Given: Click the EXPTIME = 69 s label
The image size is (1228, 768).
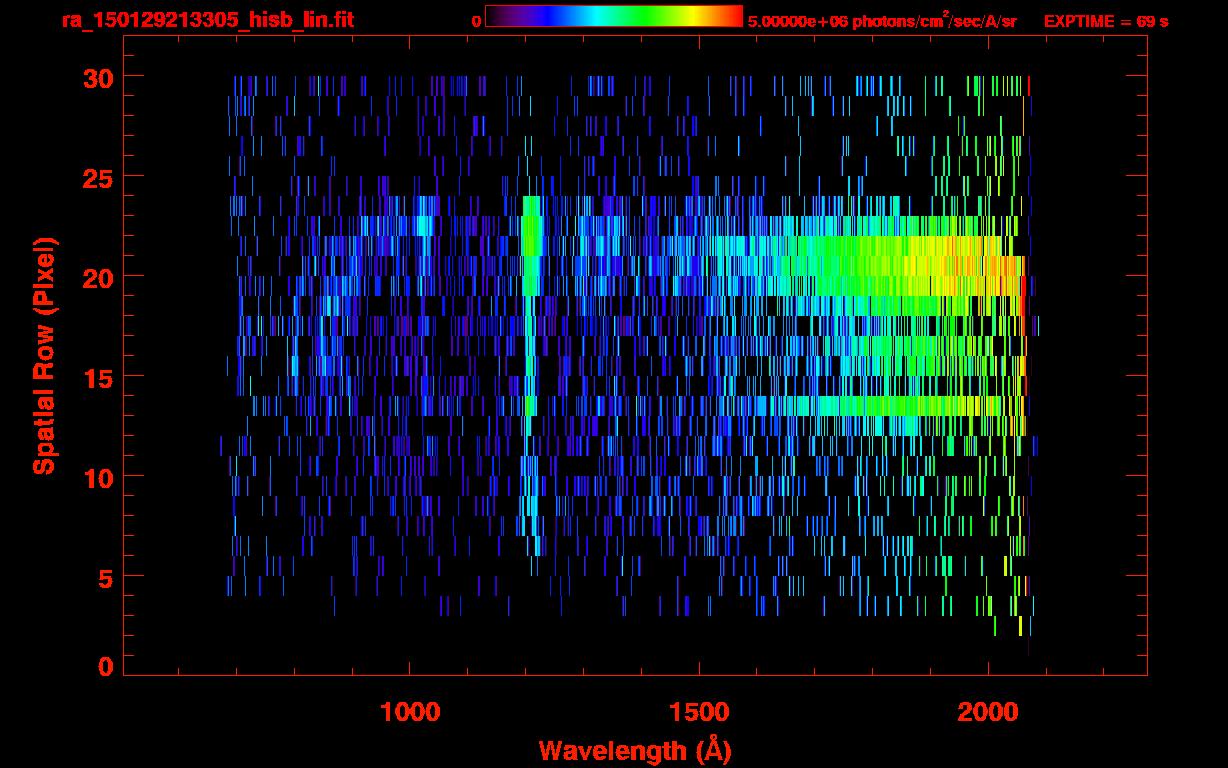Looking at the screenshot, I should click(x=1106, y=21).
